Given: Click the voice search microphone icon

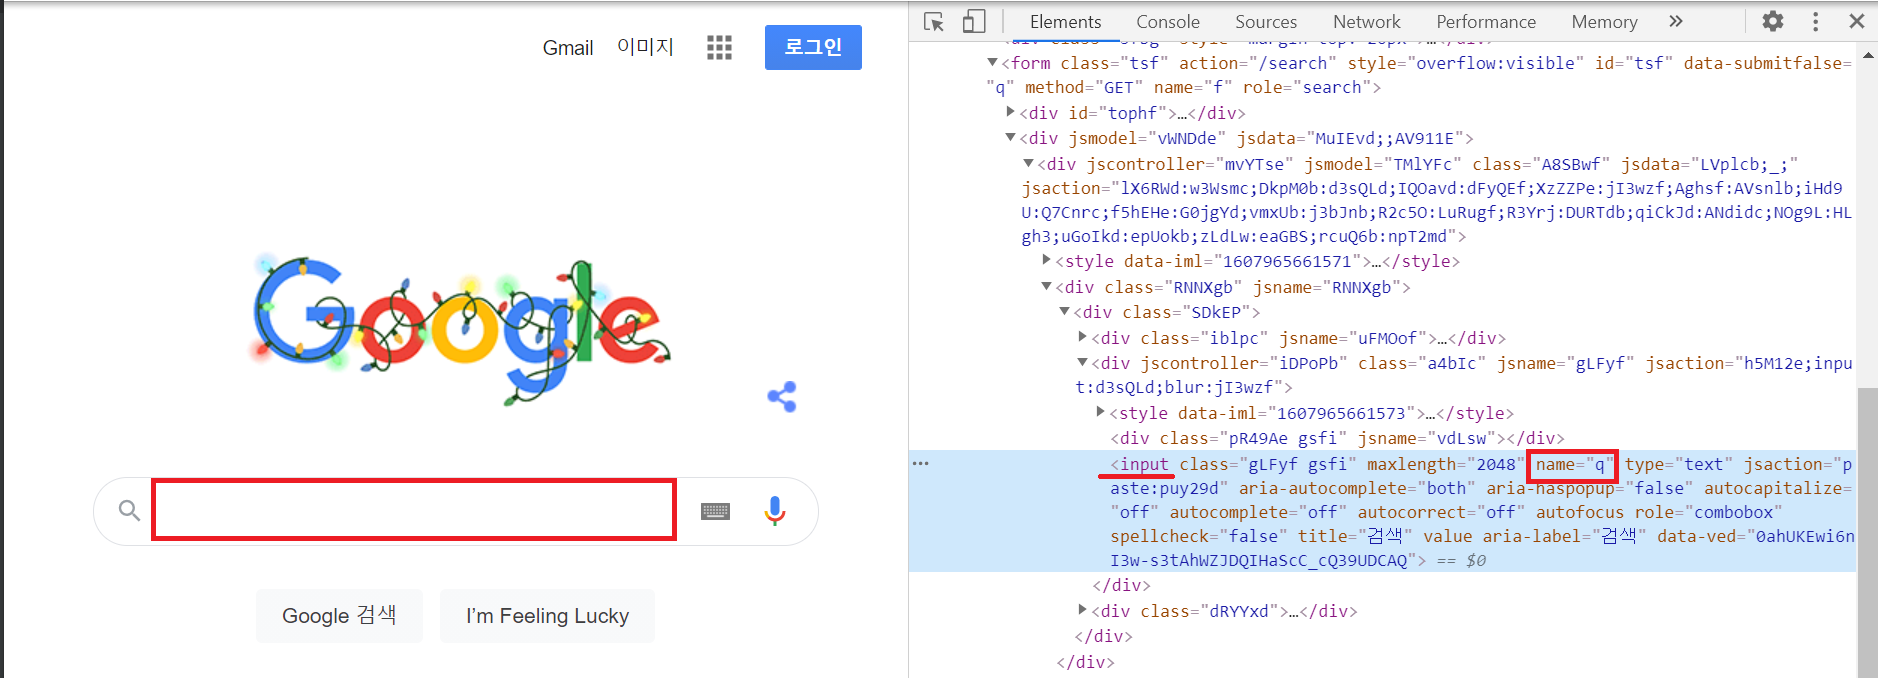Looking at the screenshot, I should (774, 511).
